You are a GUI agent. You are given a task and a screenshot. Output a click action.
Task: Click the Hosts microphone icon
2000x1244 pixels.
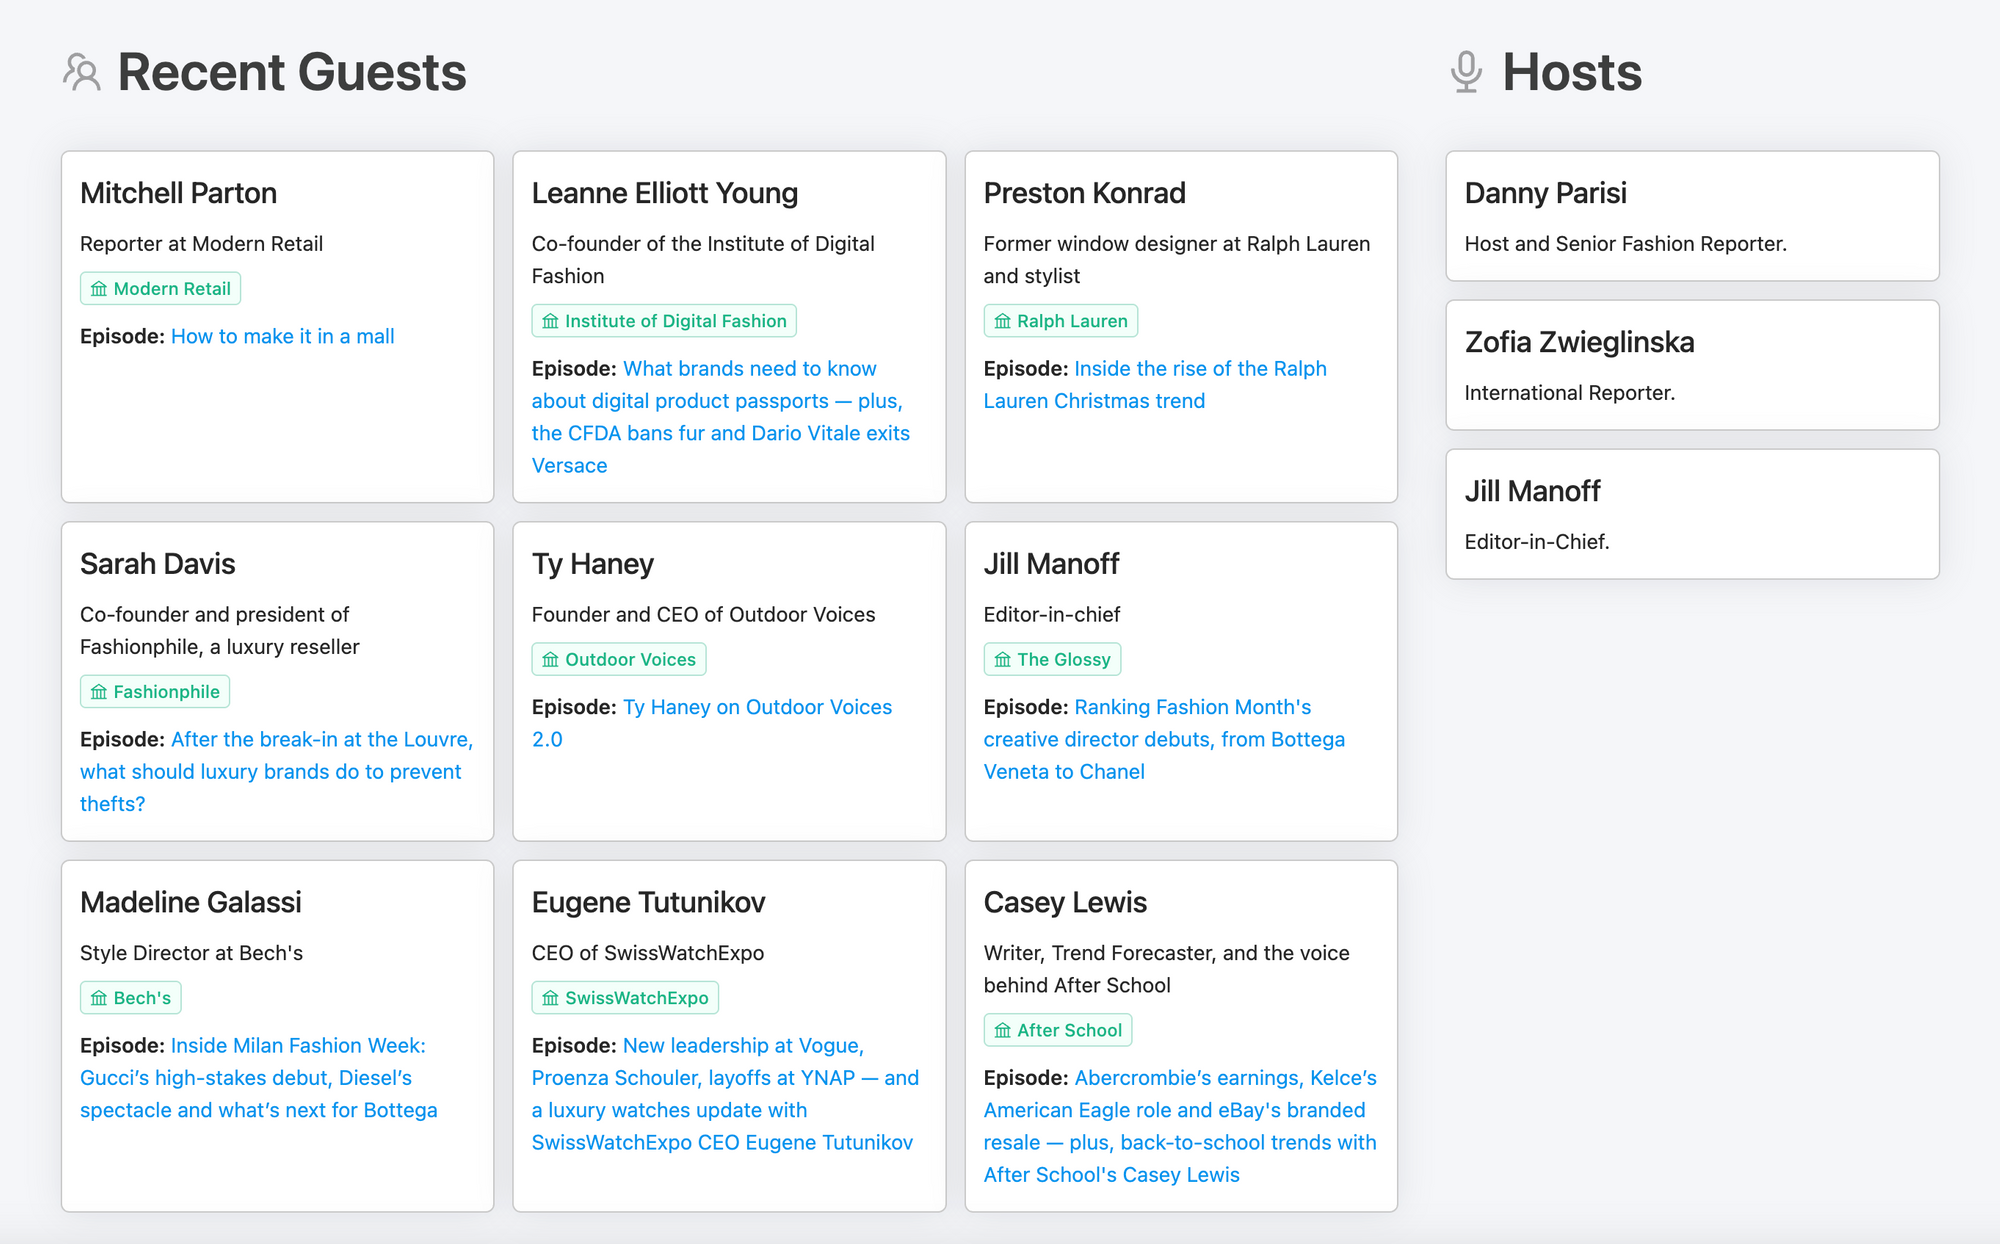coord(1465,72)
